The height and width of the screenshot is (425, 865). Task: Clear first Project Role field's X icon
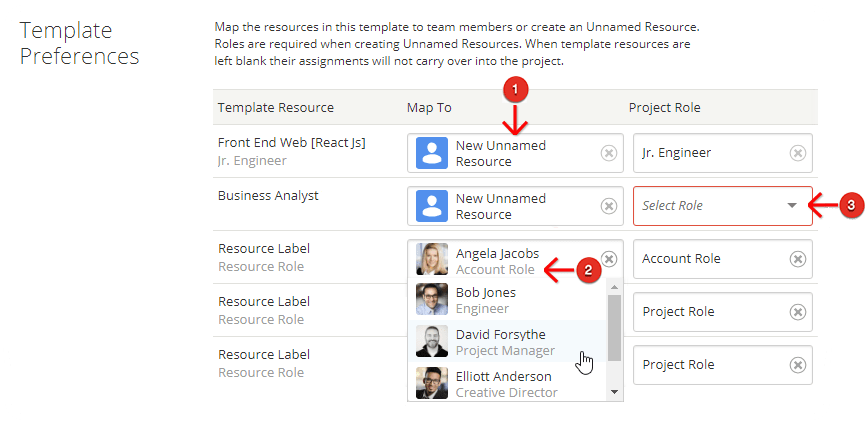point(798,312)
